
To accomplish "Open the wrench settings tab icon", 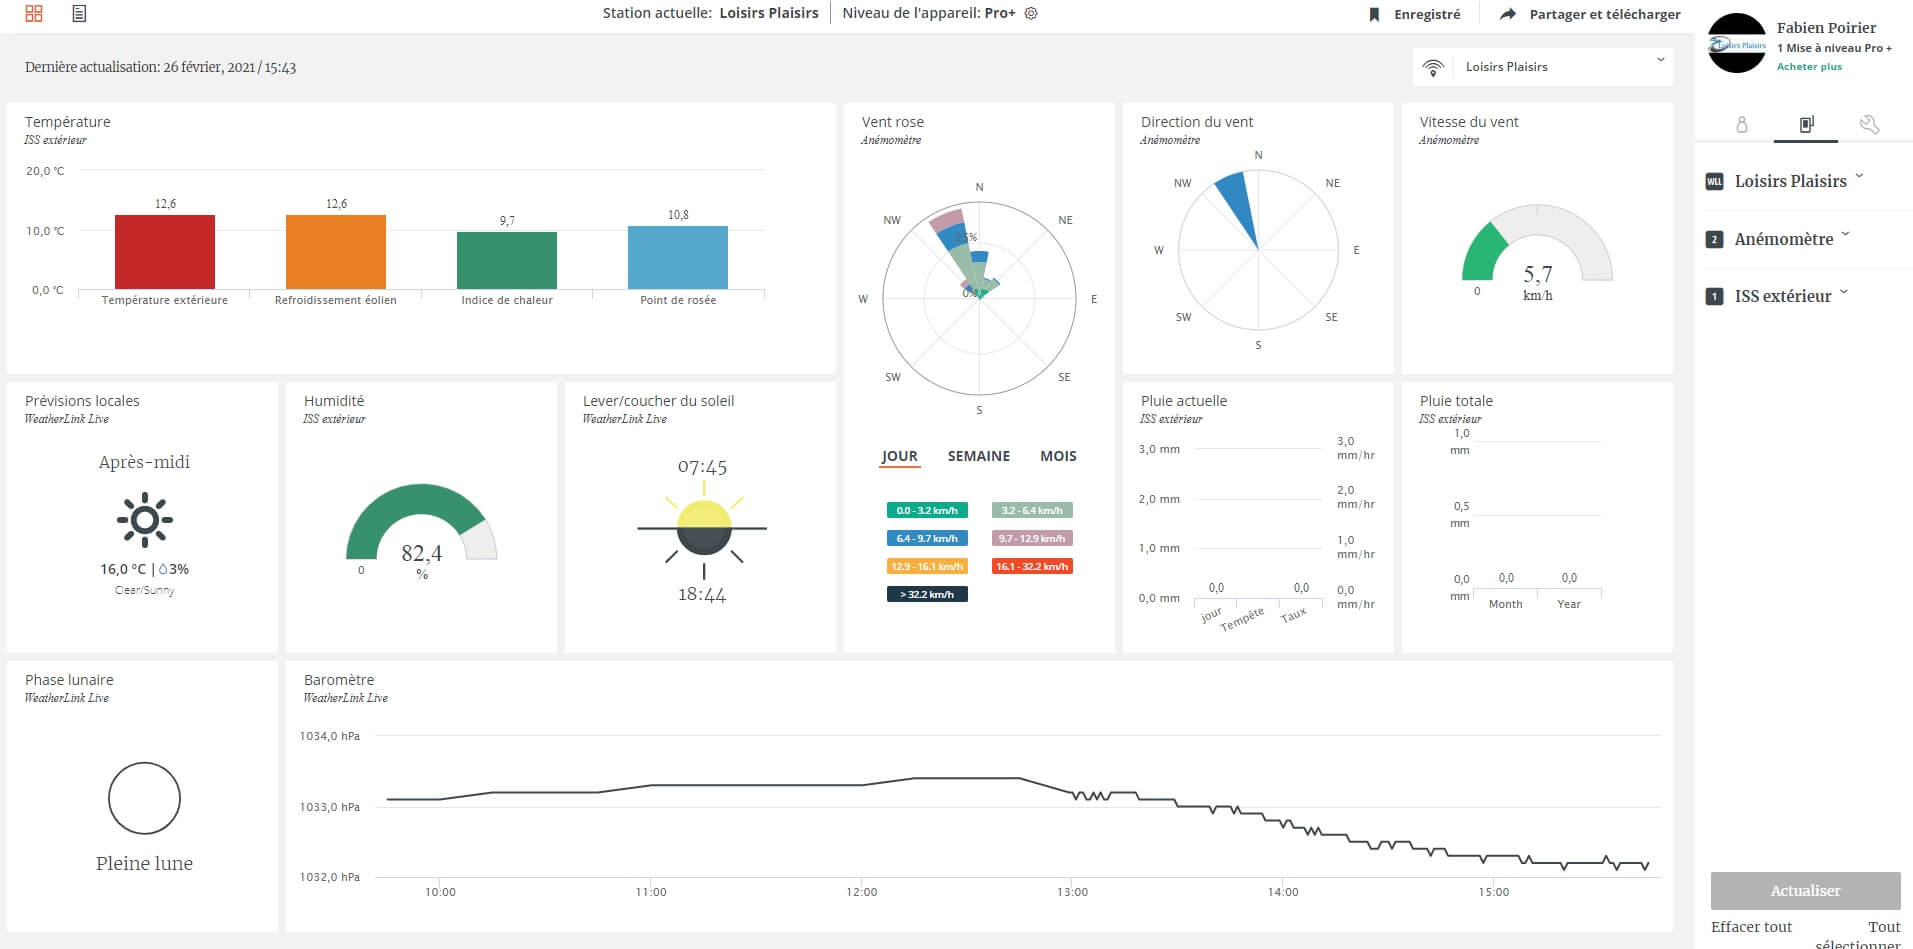I will [x=1868, y=124].
